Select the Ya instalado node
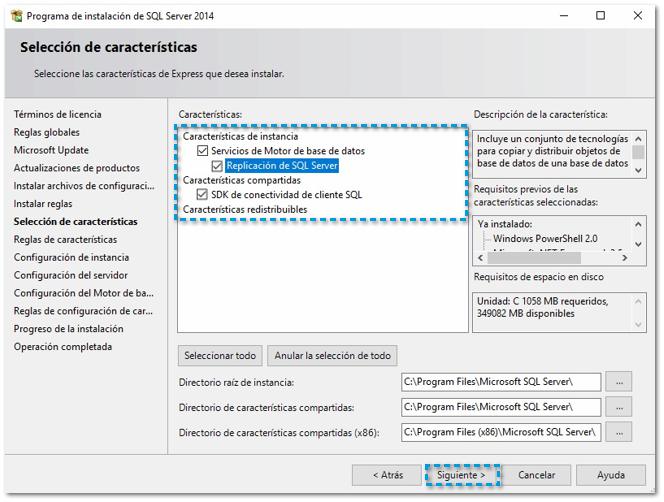Viewport: 664px width, 502px height. [505, 224]
